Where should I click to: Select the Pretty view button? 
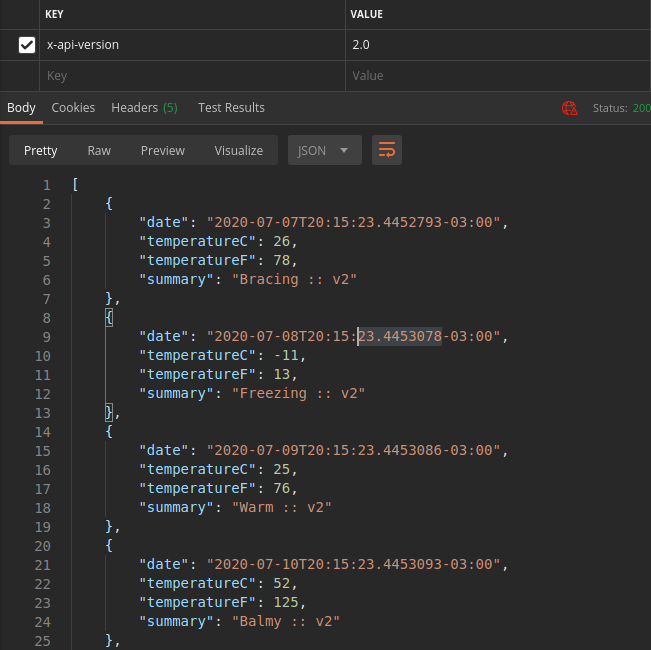coord(41,150)
